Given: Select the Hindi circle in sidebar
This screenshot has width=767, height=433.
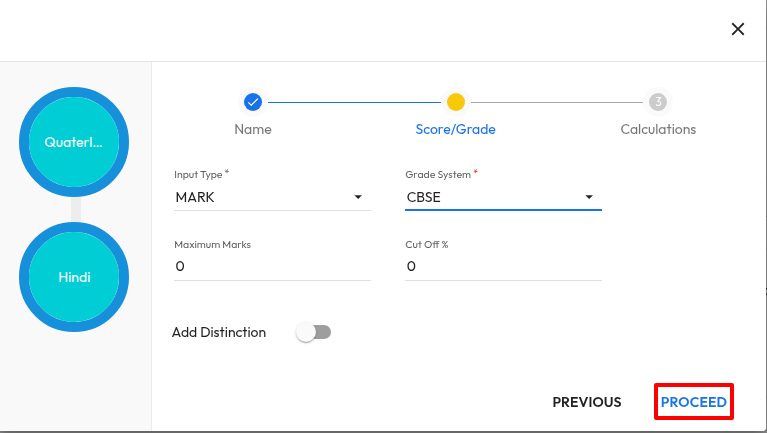Looking at the screenshot, I should tap(74, 277).
